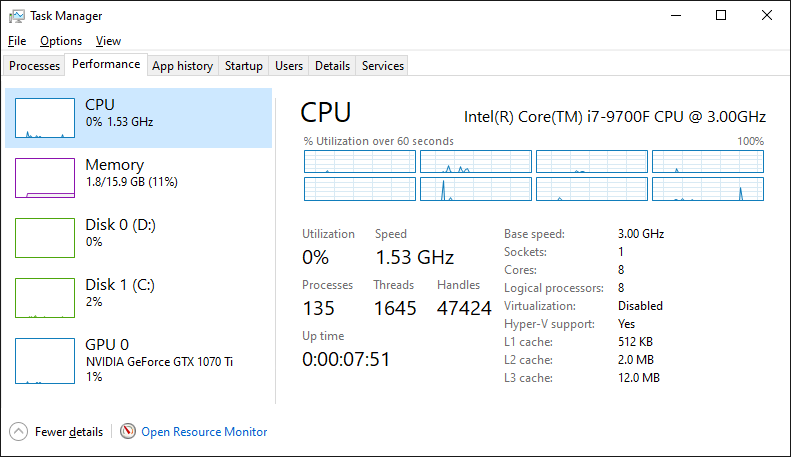Expand the View menu

[x=108, y=41]
